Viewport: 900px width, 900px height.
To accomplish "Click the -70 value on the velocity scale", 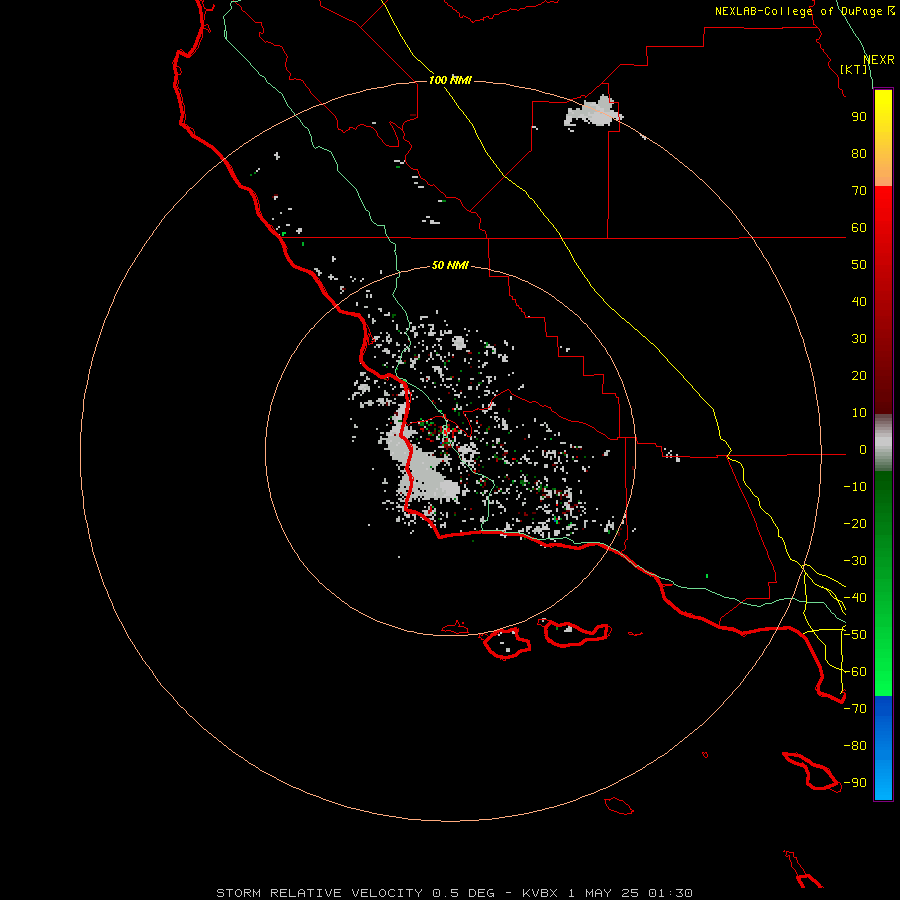I will pos(855,709).
